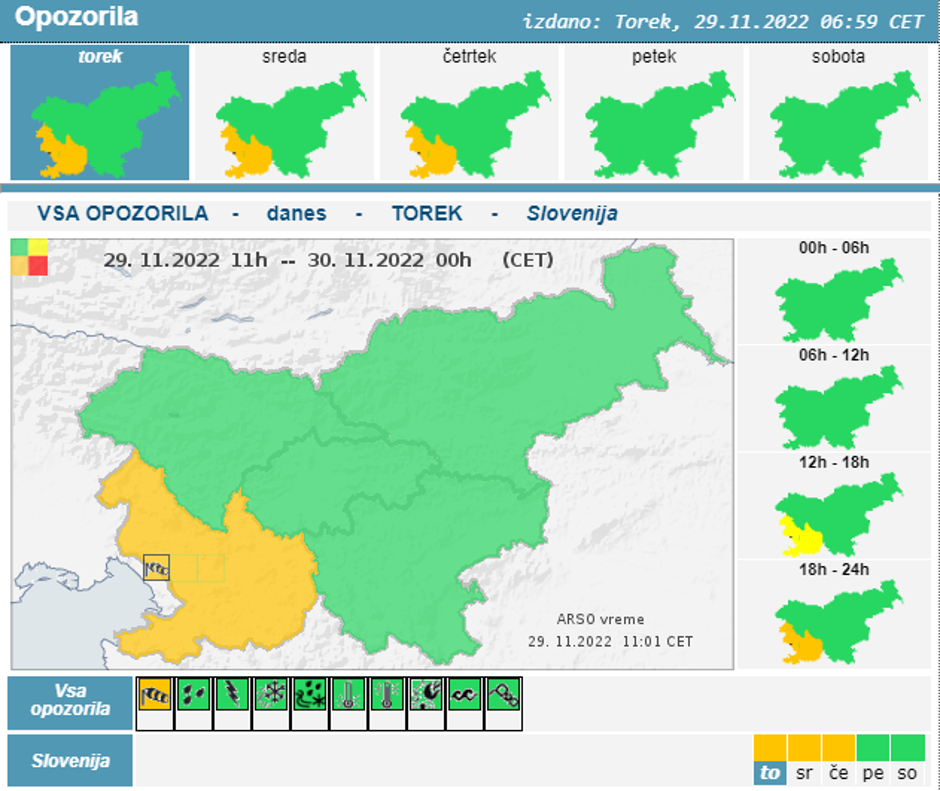The height and width of the screenshot is (791, 940).
Task: Click the wavy line warning icon
Action: [464, 696]
